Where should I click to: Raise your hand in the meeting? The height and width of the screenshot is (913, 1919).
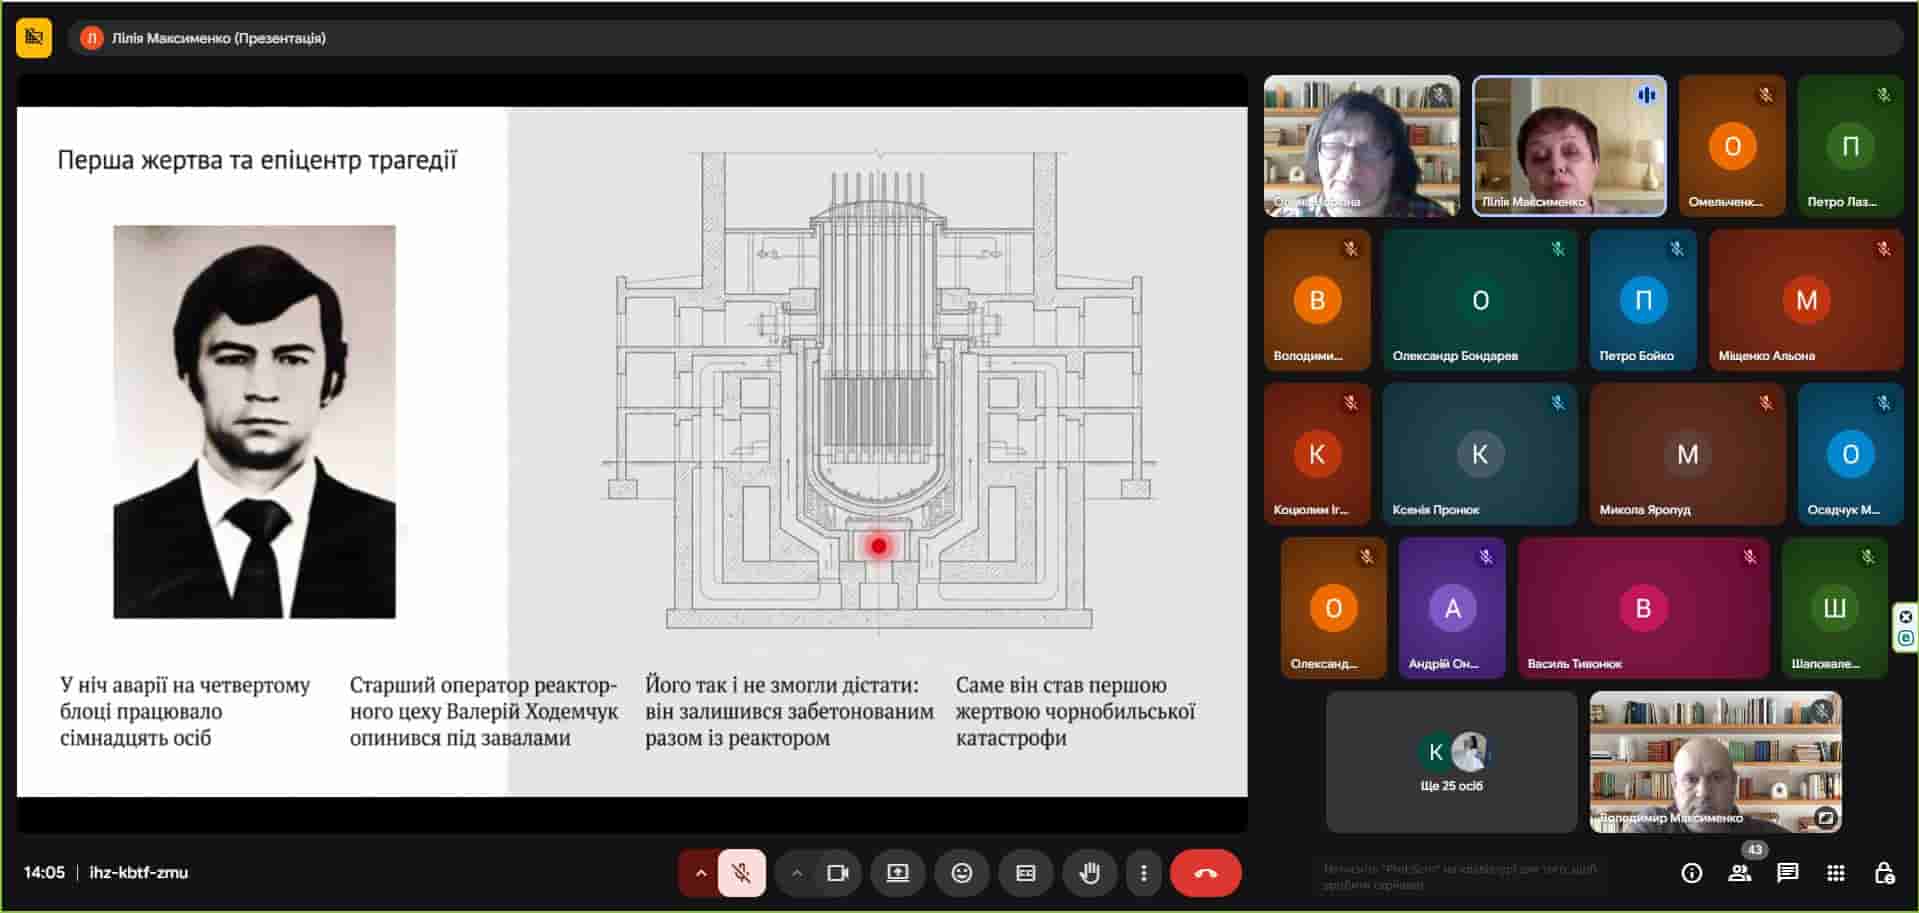pyautogui.click(x=1089, y=873)
